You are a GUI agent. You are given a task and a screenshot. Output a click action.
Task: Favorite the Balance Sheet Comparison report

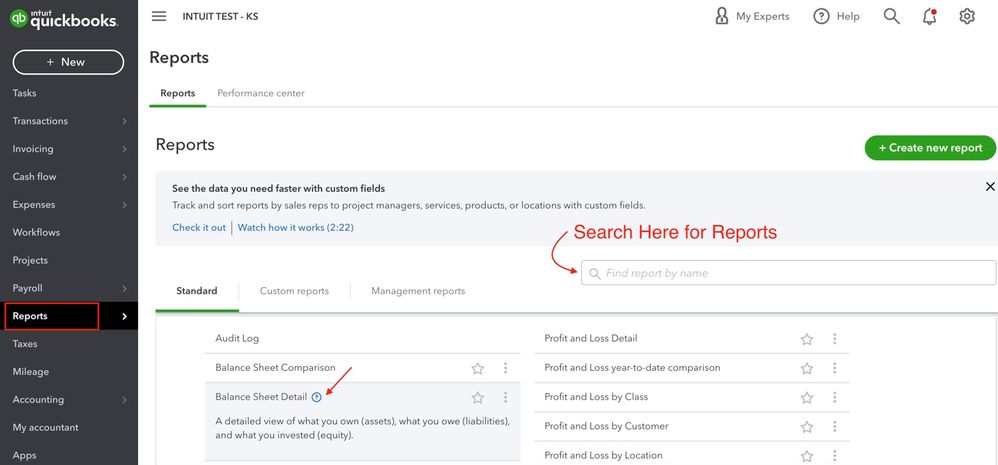477,368
